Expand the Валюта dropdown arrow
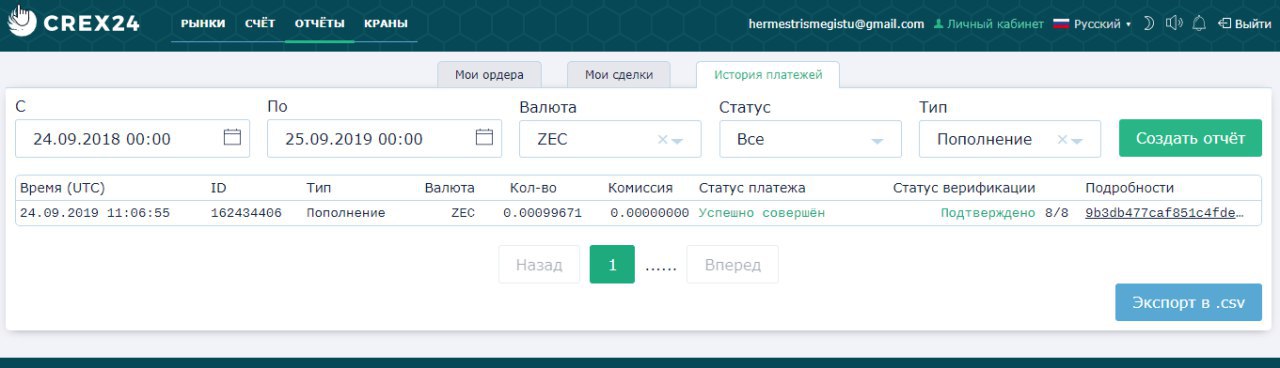1280x368 pixels. (x=677, y=141)
